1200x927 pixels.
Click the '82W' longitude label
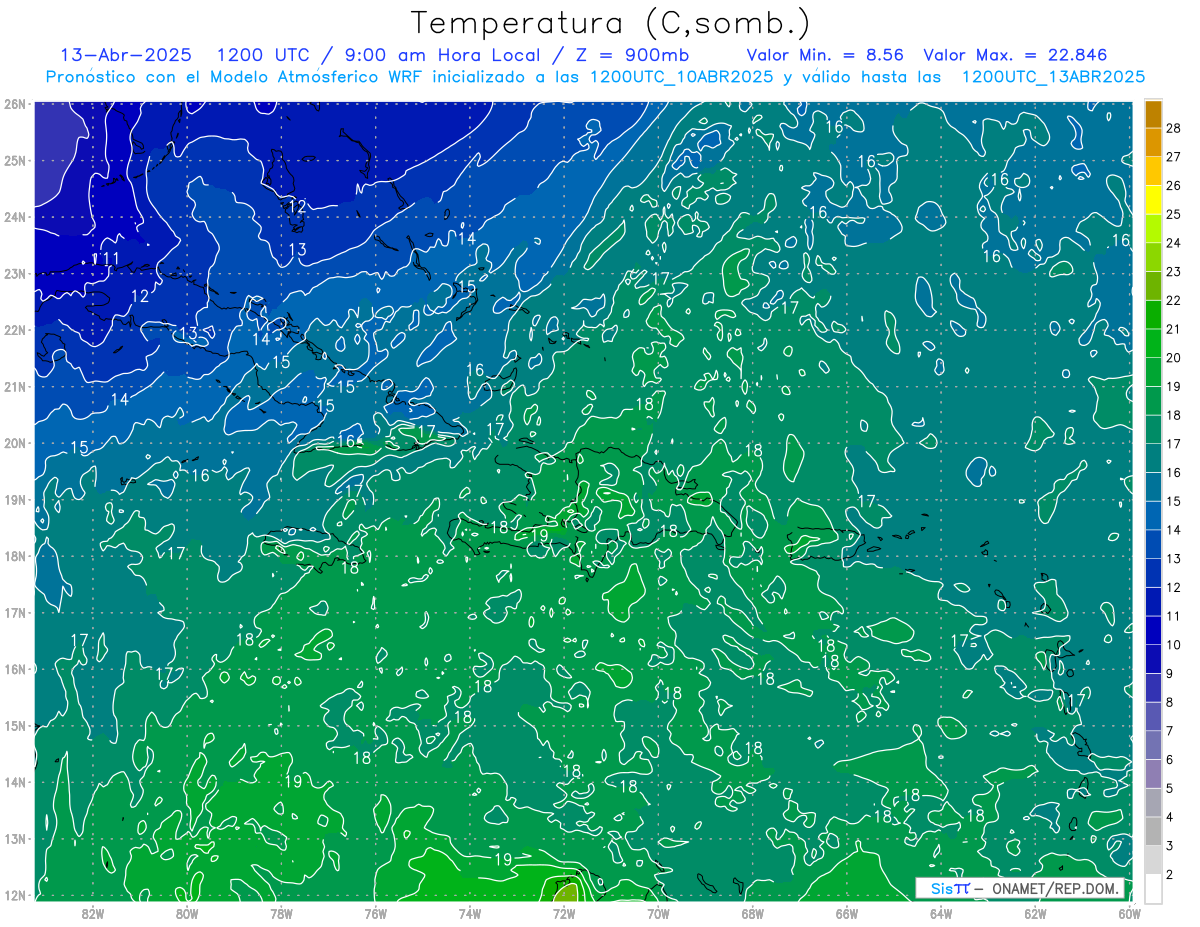[93, 913]
